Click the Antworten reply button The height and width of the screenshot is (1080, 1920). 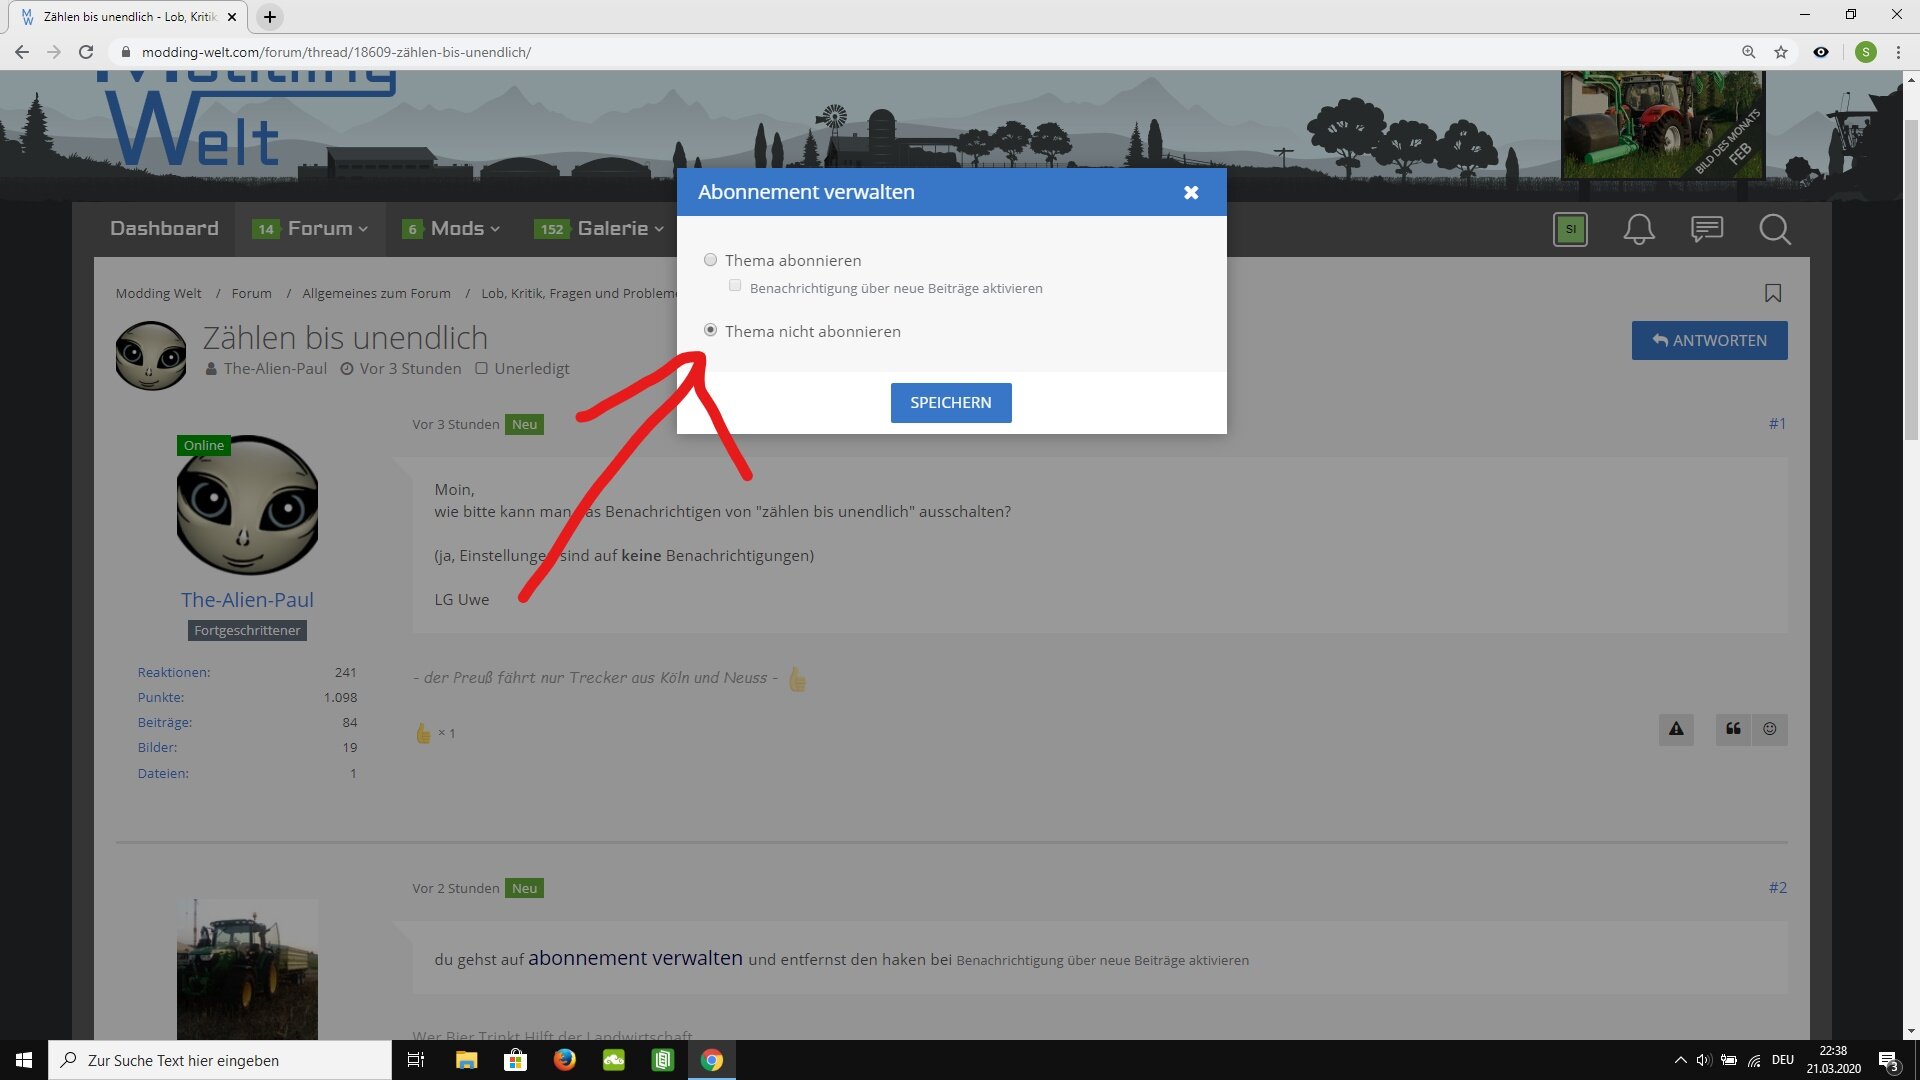pyautogui.click(x=1709, y=340)
